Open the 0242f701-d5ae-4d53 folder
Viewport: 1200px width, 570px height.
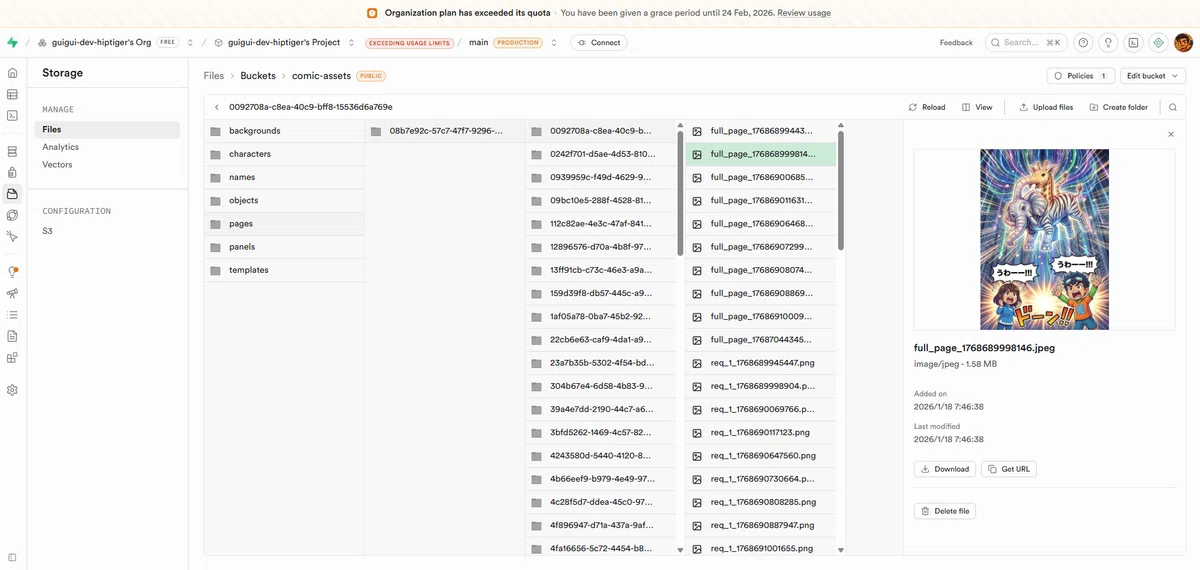tap(601, 154)
